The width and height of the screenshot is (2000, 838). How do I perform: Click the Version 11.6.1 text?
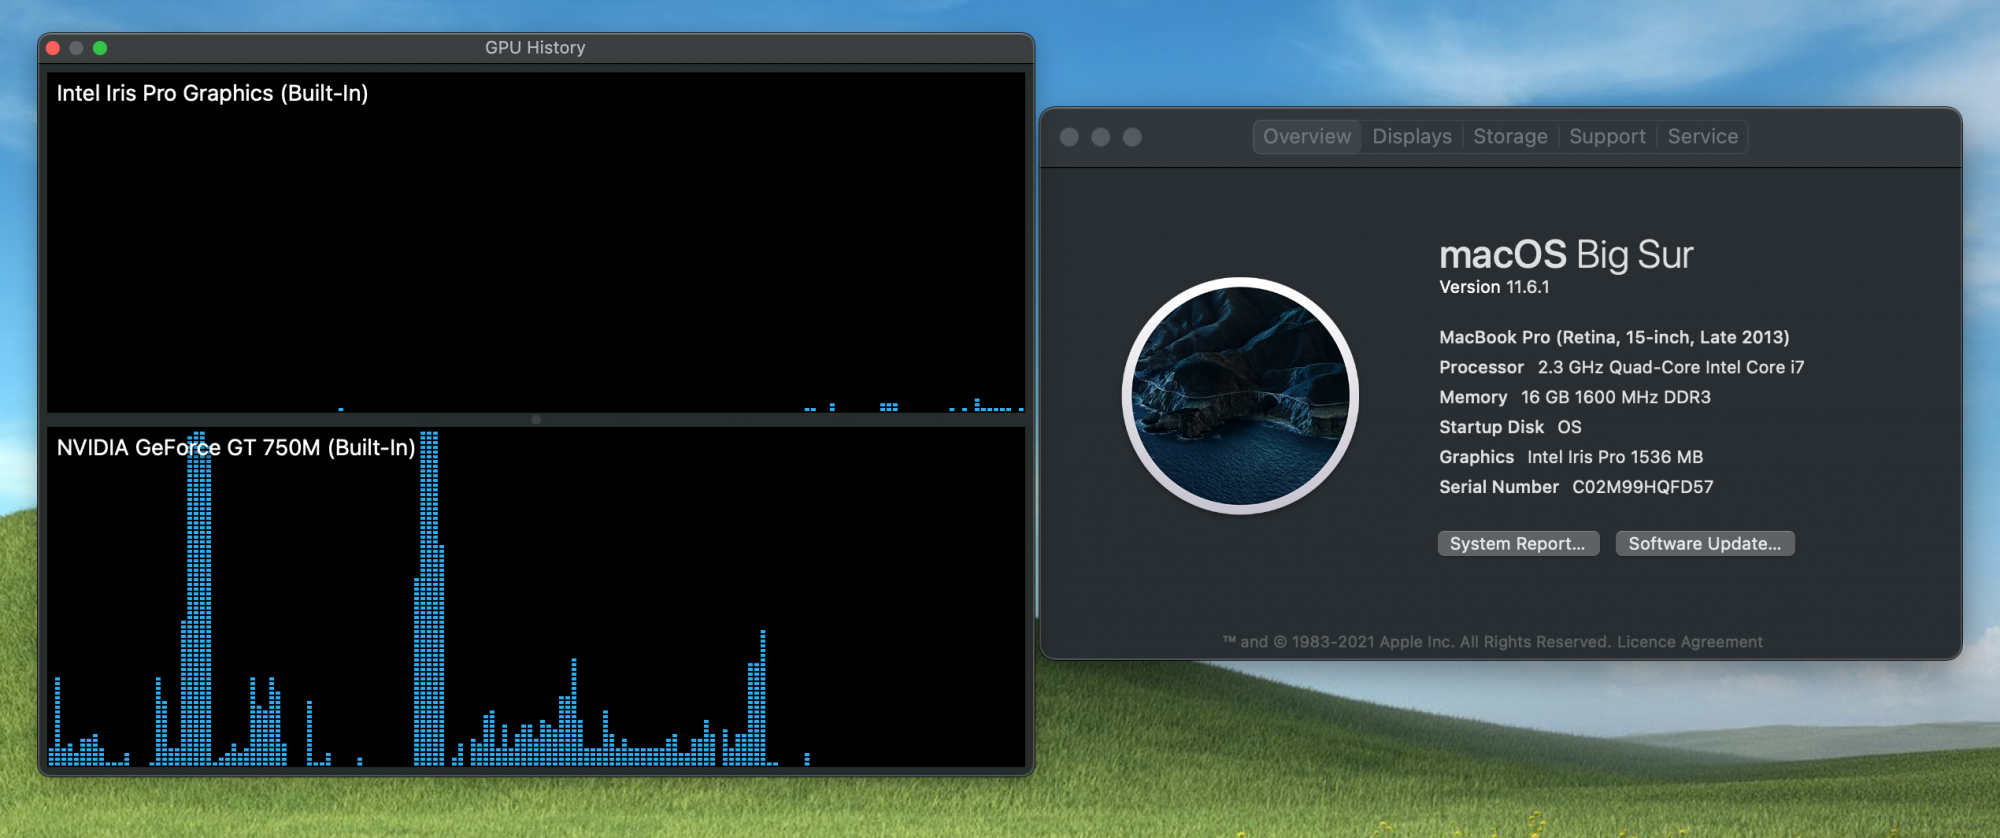point(1494,287)
